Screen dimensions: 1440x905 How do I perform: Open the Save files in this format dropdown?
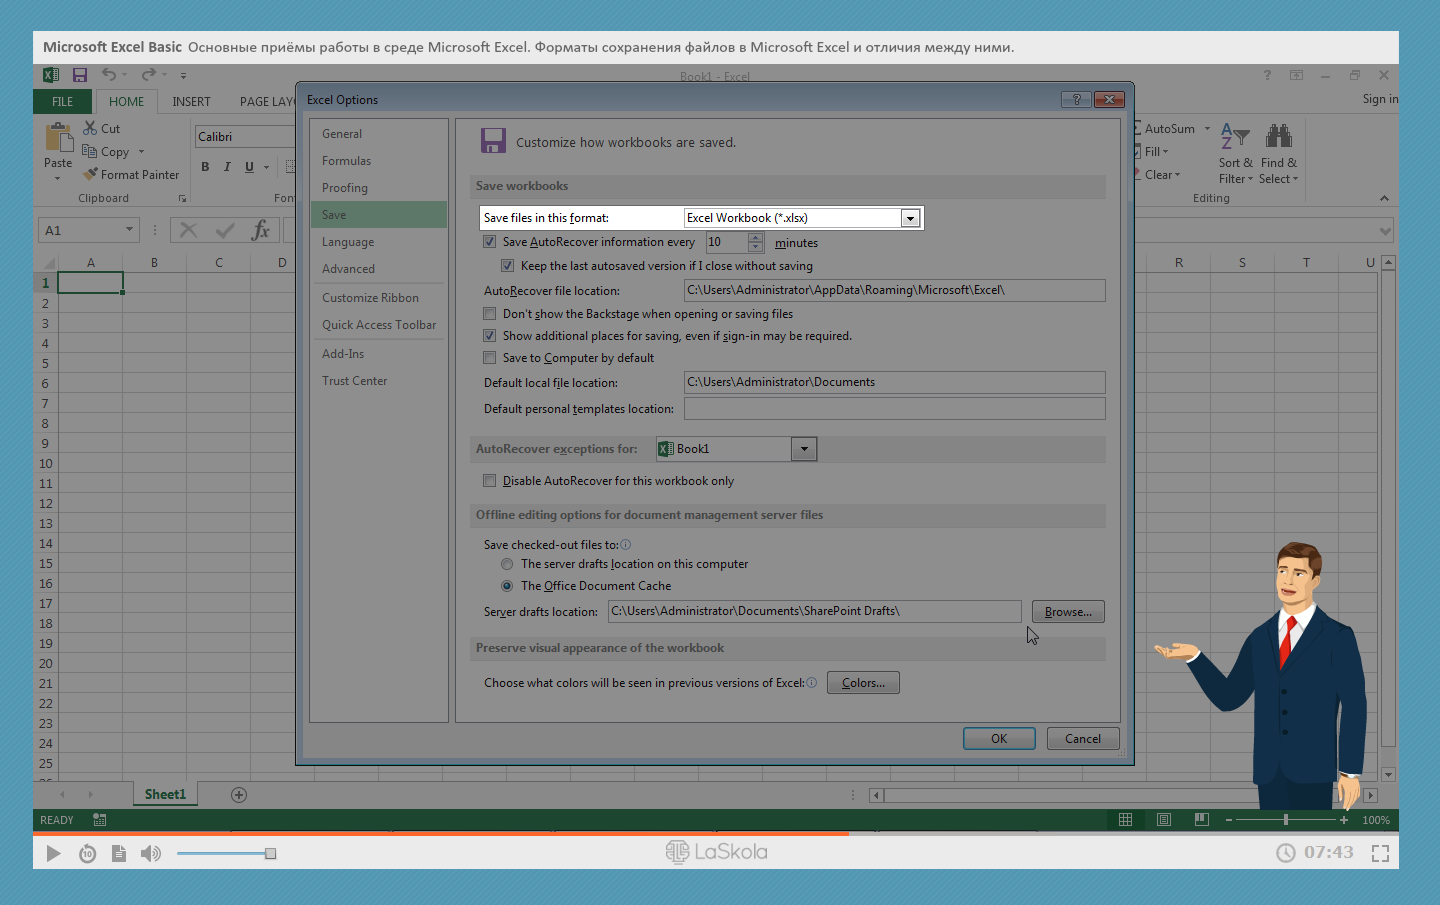[909, 218]
